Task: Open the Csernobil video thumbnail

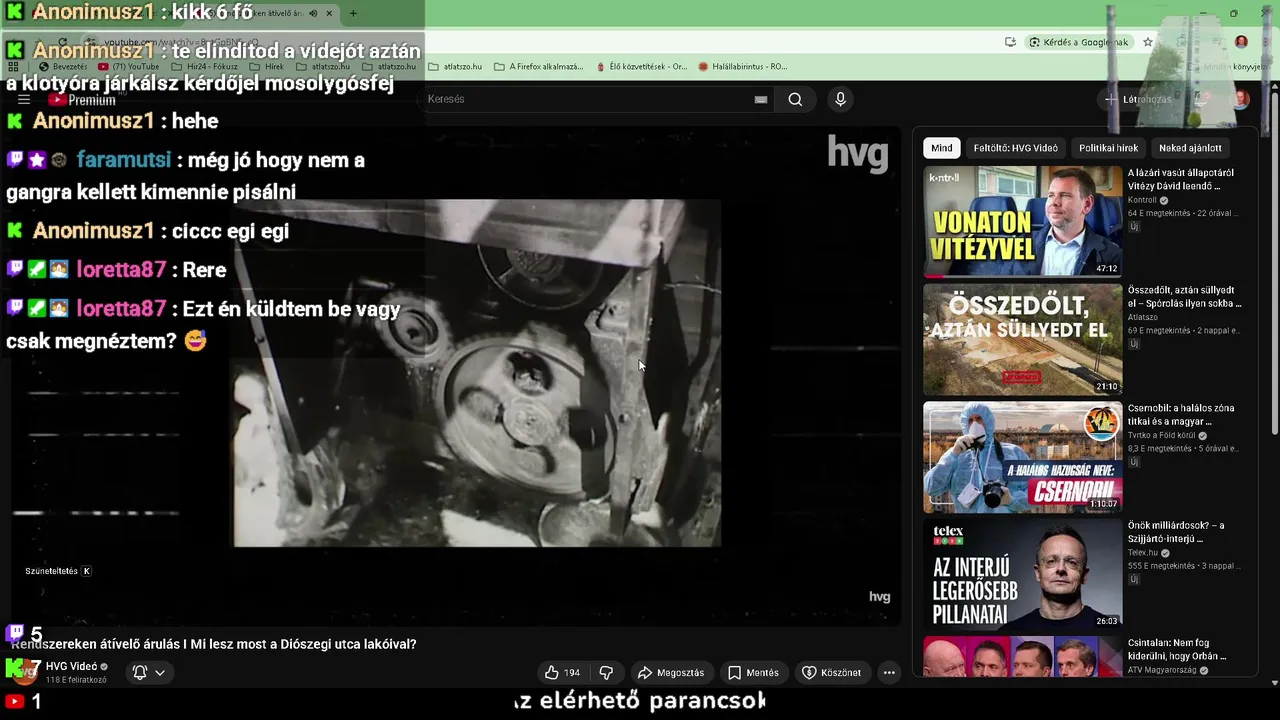Action: (x=1022, y=457)
